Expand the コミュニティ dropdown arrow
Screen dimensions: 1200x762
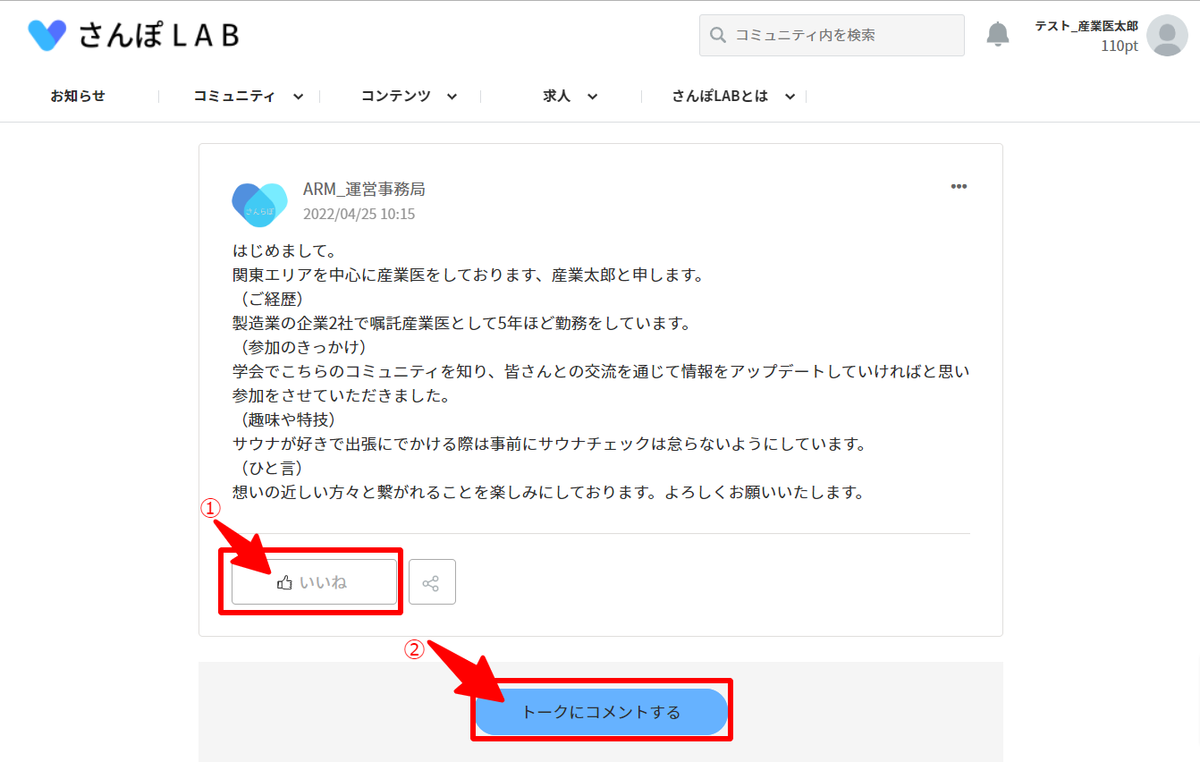(x=298, y=97)
